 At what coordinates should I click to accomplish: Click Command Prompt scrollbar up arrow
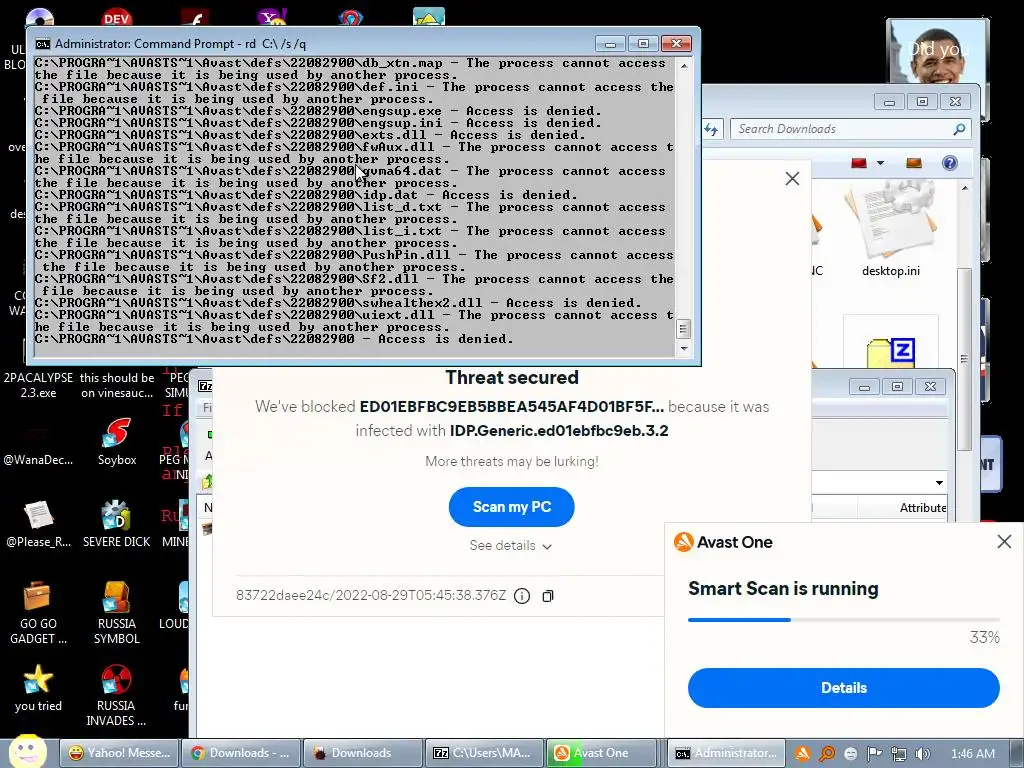point(683,66)
